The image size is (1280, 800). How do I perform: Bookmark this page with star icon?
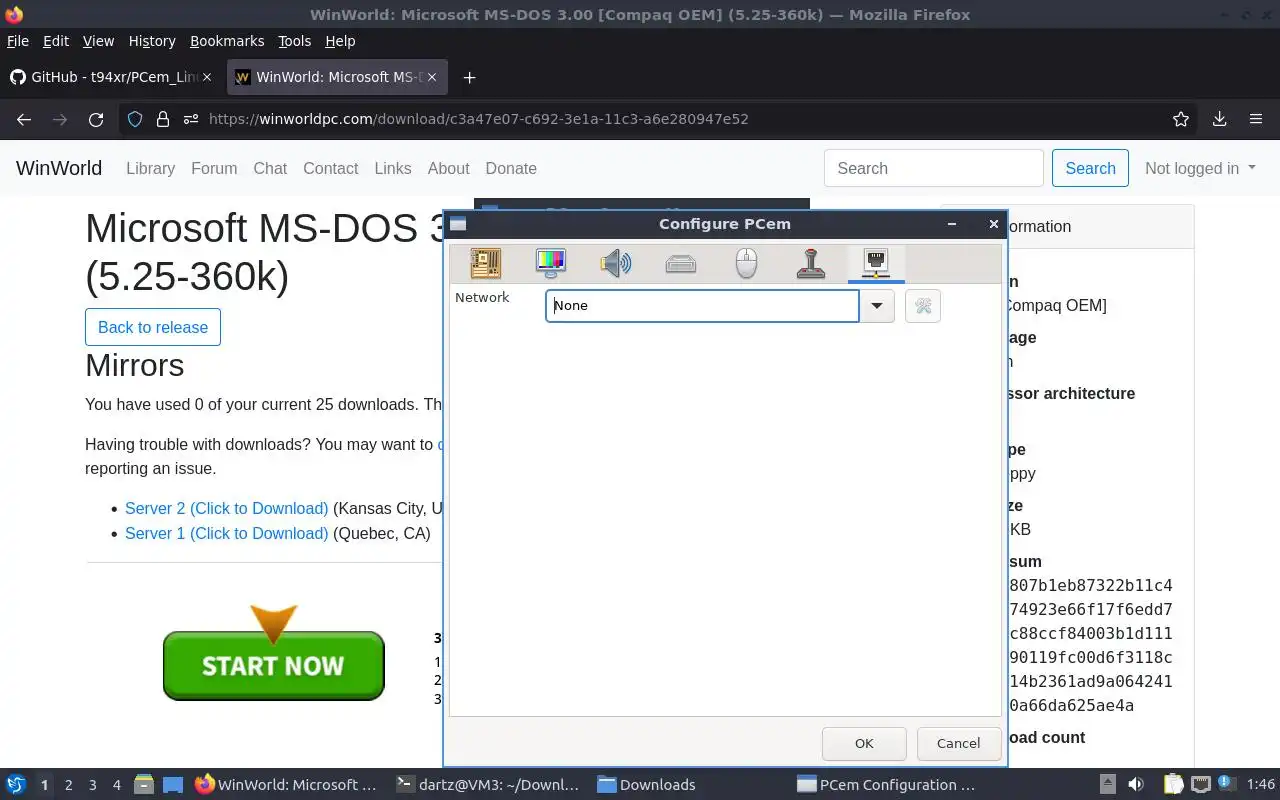click(x=1181, y=119)
